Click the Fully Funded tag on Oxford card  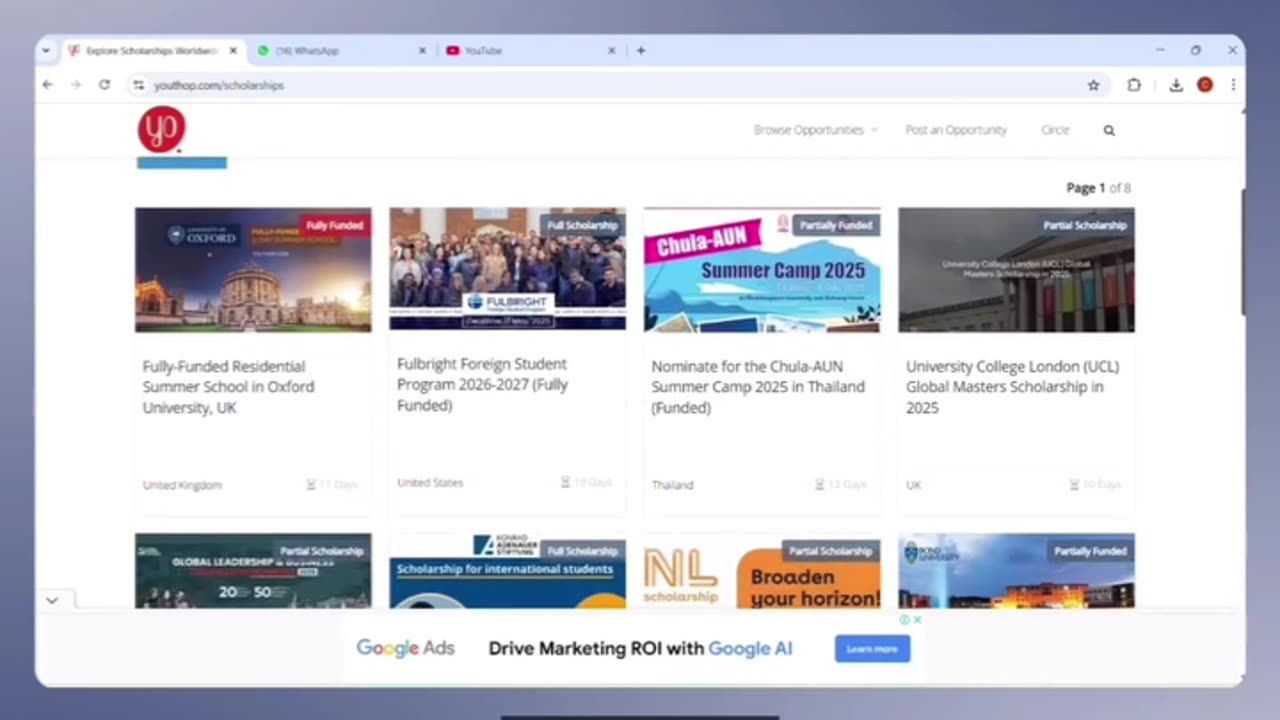tap(335, 226)
